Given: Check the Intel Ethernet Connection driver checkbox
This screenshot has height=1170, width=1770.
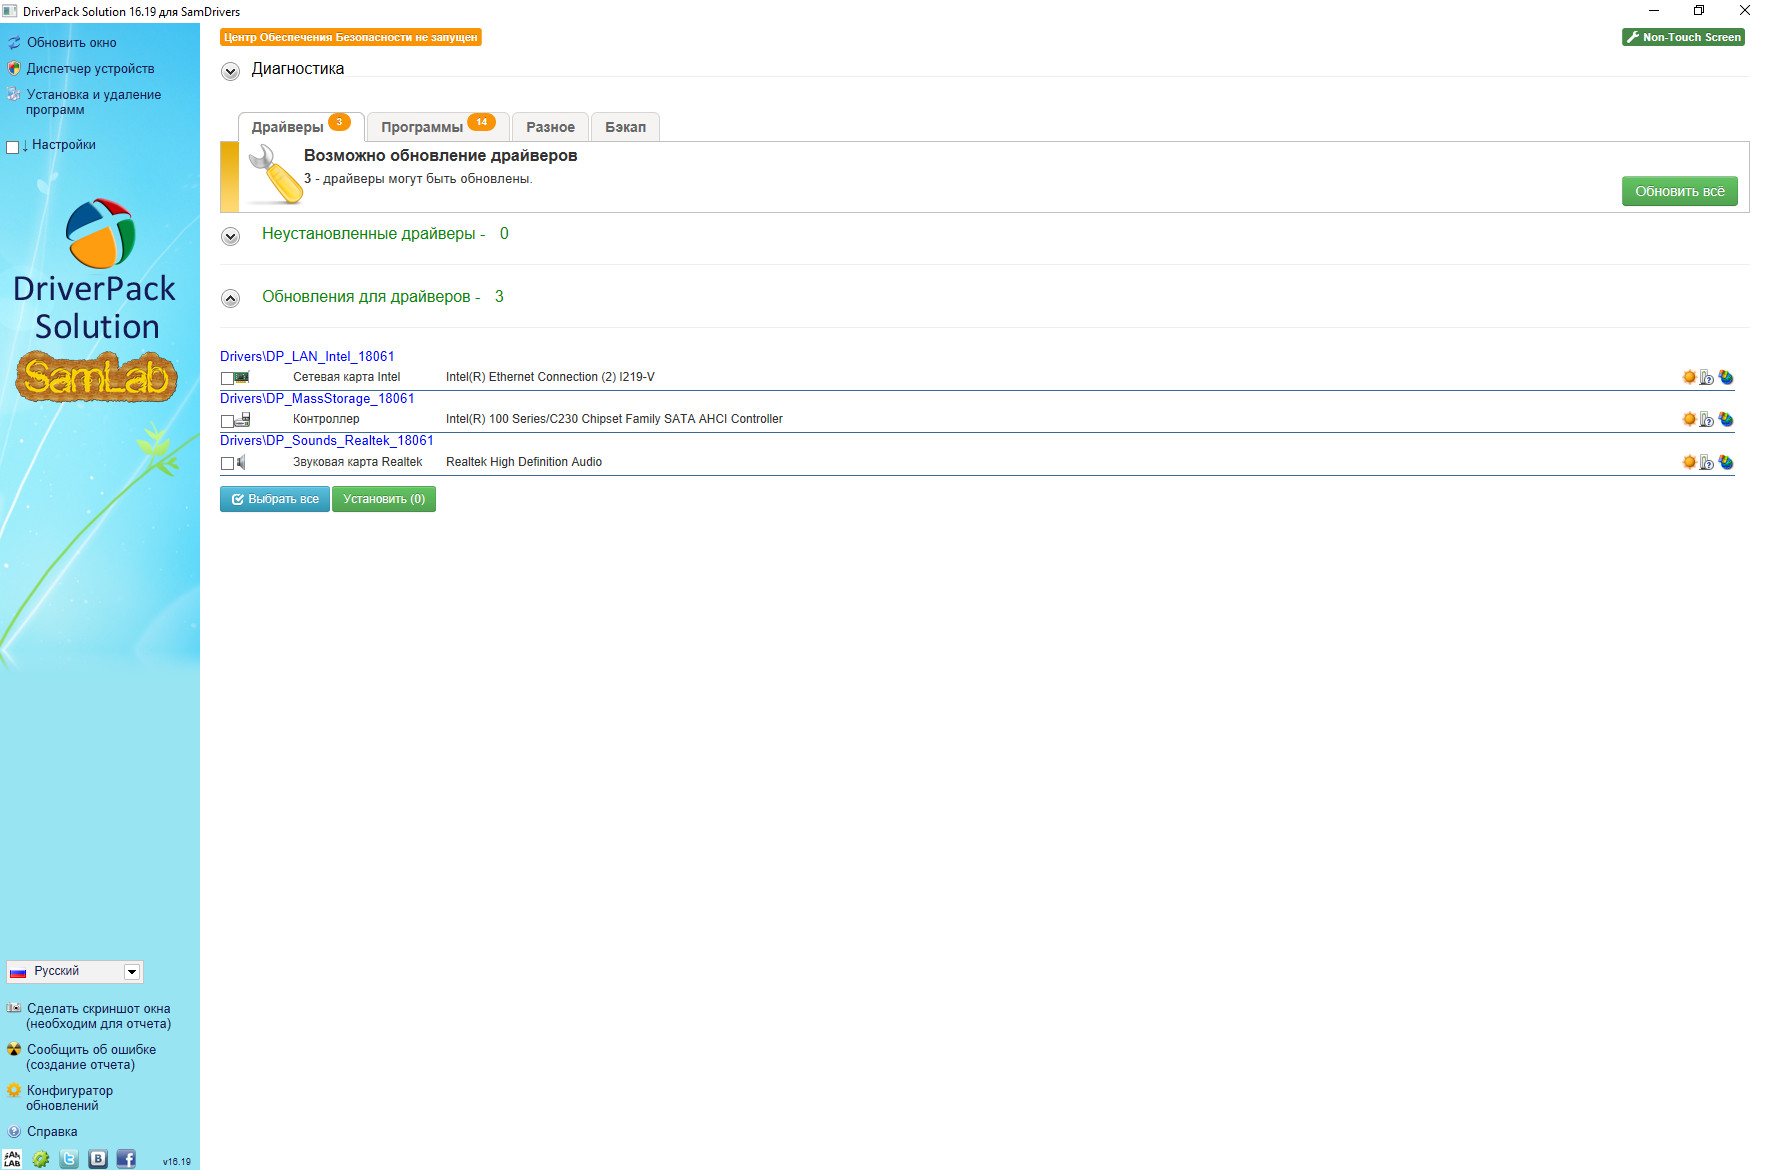Looking at the screenshot, I should click(227, 378).
